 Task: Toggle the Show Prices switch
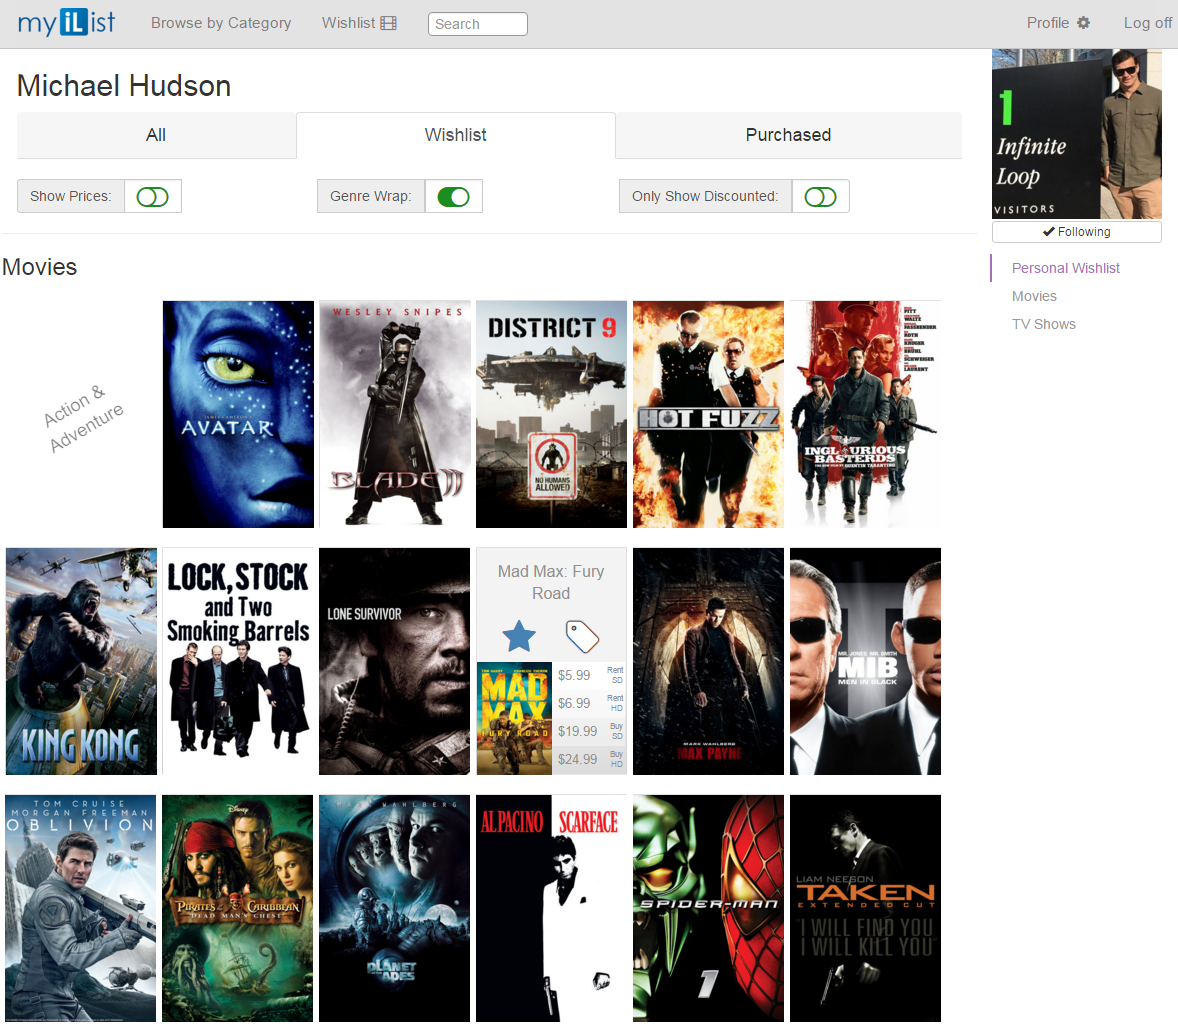tap(153, 197)
